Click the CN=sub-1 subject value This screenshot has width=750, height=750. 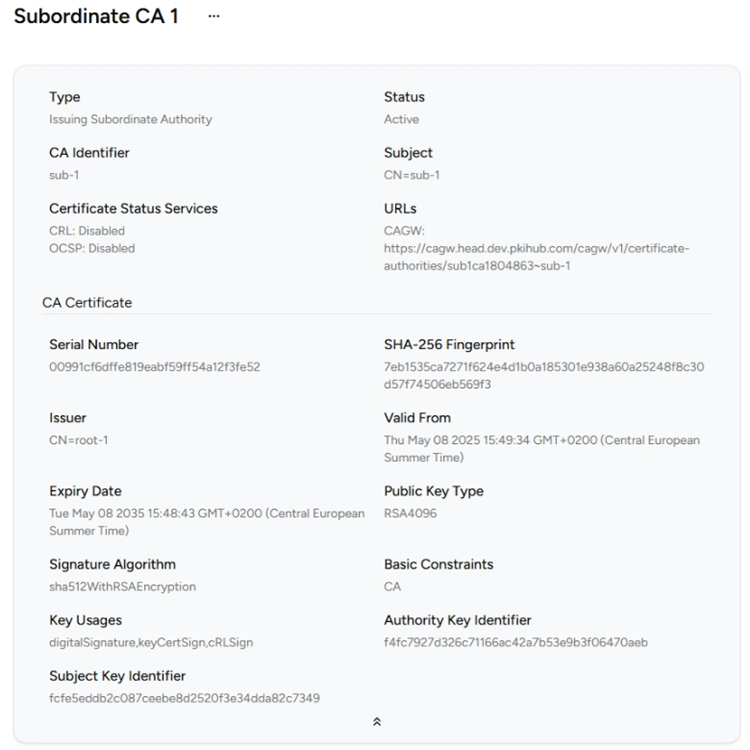(411, 175)
